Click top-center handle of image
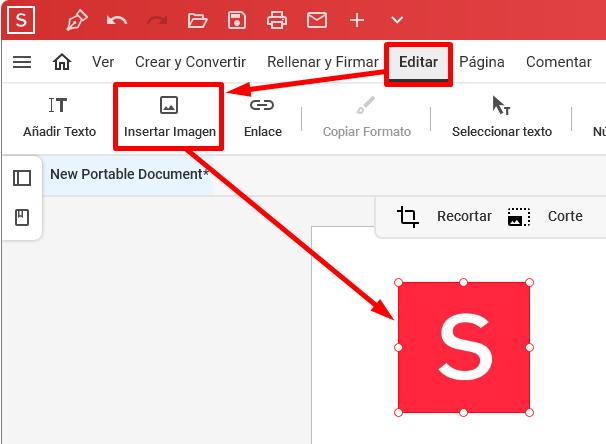 pos(463,282)
